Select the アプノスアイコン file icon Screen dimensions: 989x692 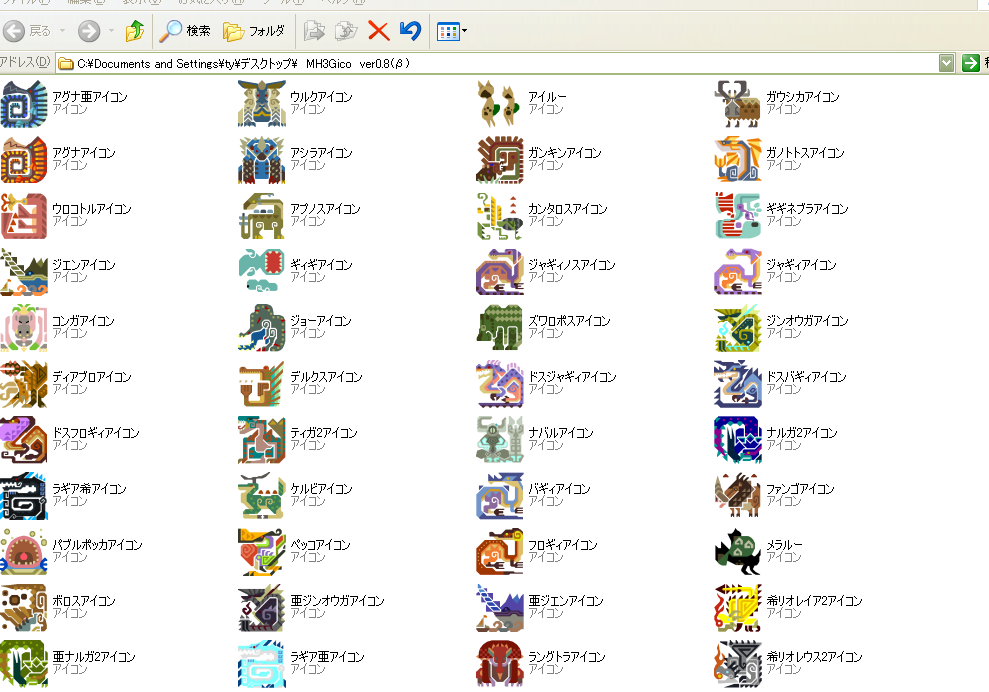[x=262, y=216]
